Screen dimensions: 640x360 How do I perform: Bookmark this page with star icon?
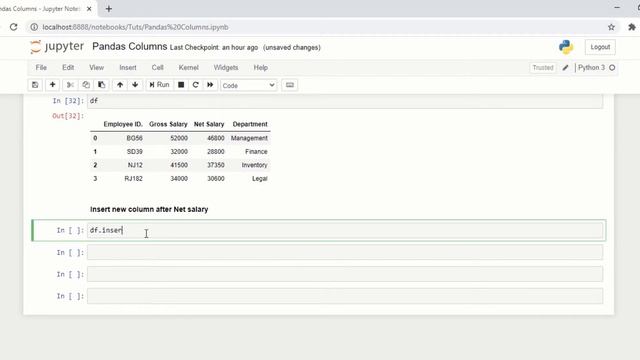(x=611, y=27)
